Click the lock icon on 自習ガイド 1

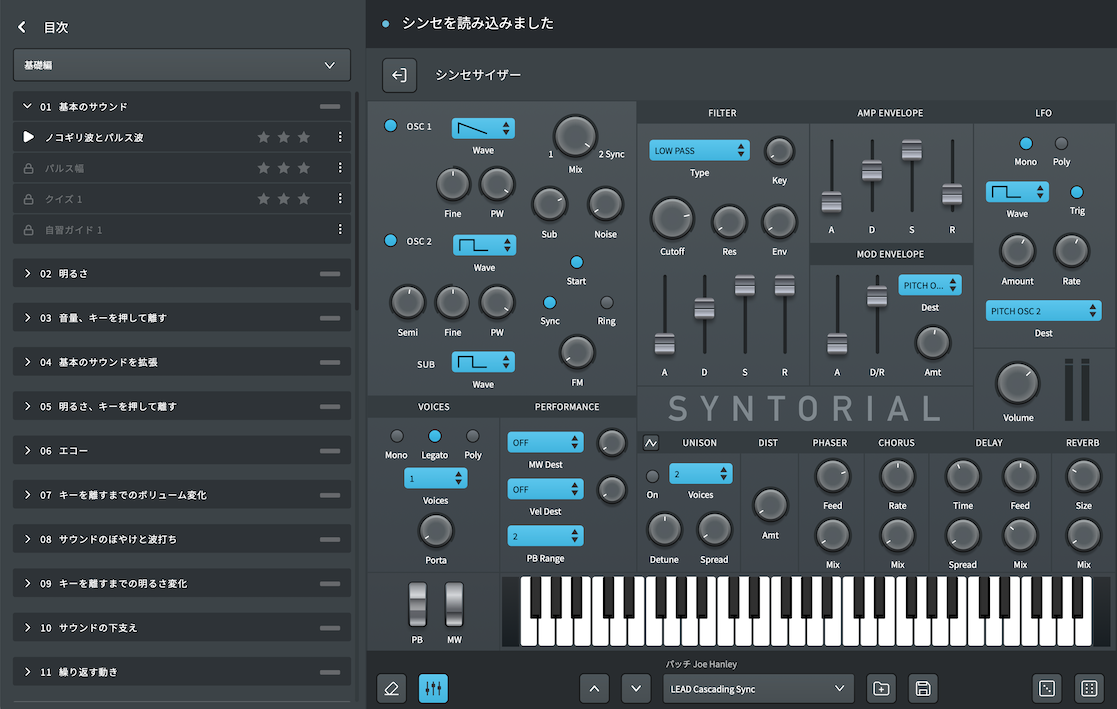[x=28, y=230]
